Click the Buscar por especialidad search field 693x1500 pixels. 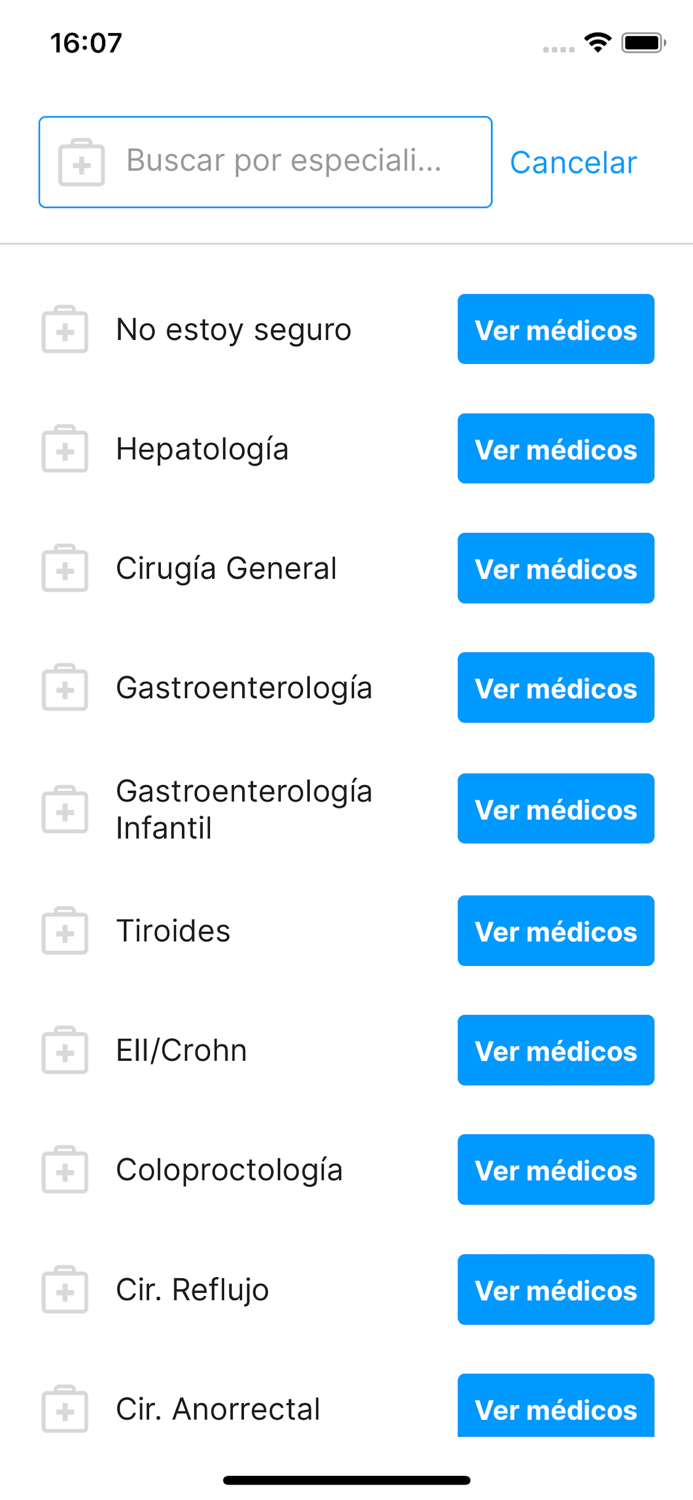(265, 161)
